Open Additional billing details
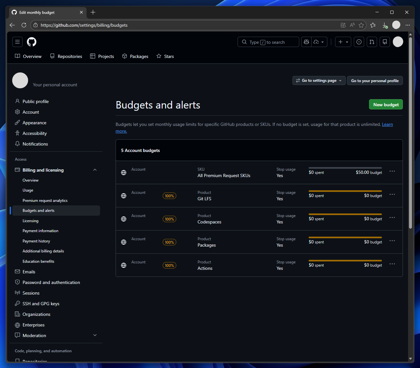 pyautogui.click(x=43, y=251)
